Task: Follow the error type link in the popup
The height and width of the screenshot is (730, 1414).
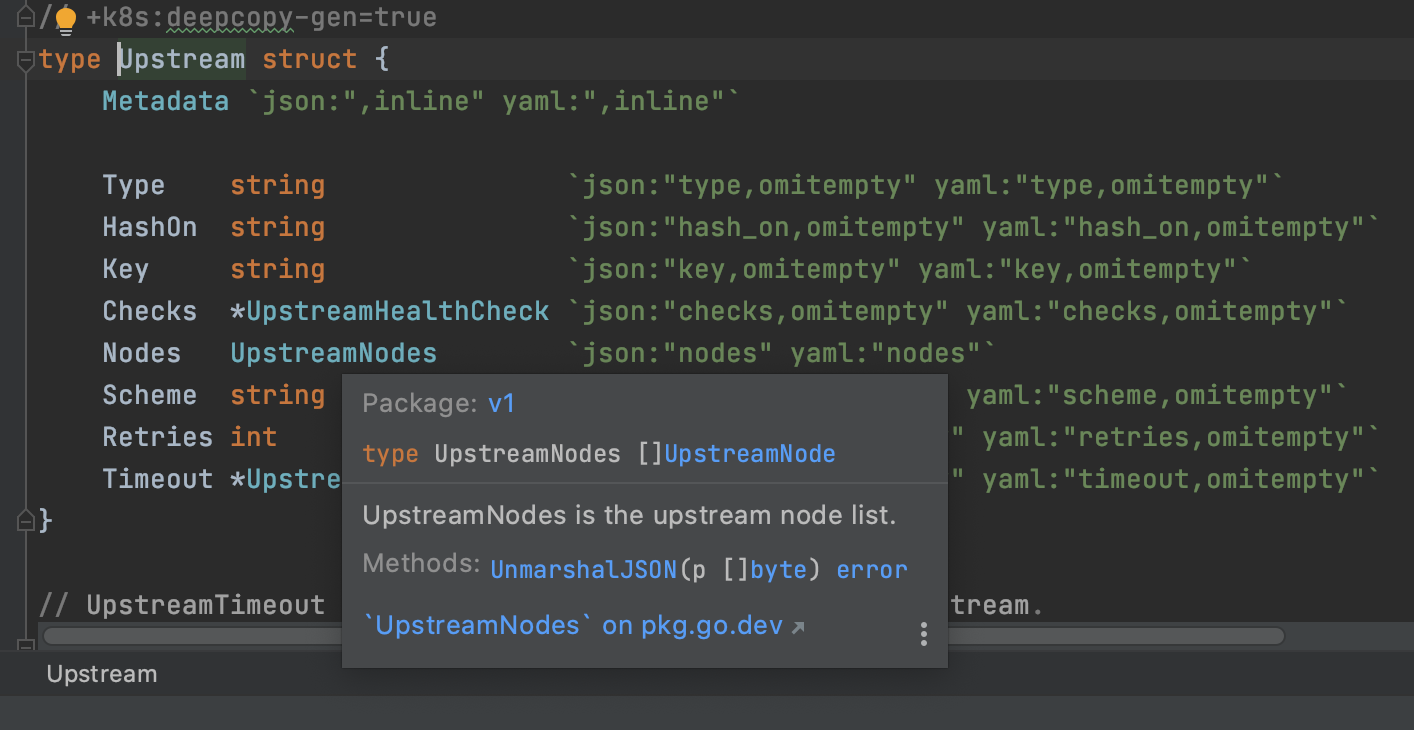Action: coord(872,569)
